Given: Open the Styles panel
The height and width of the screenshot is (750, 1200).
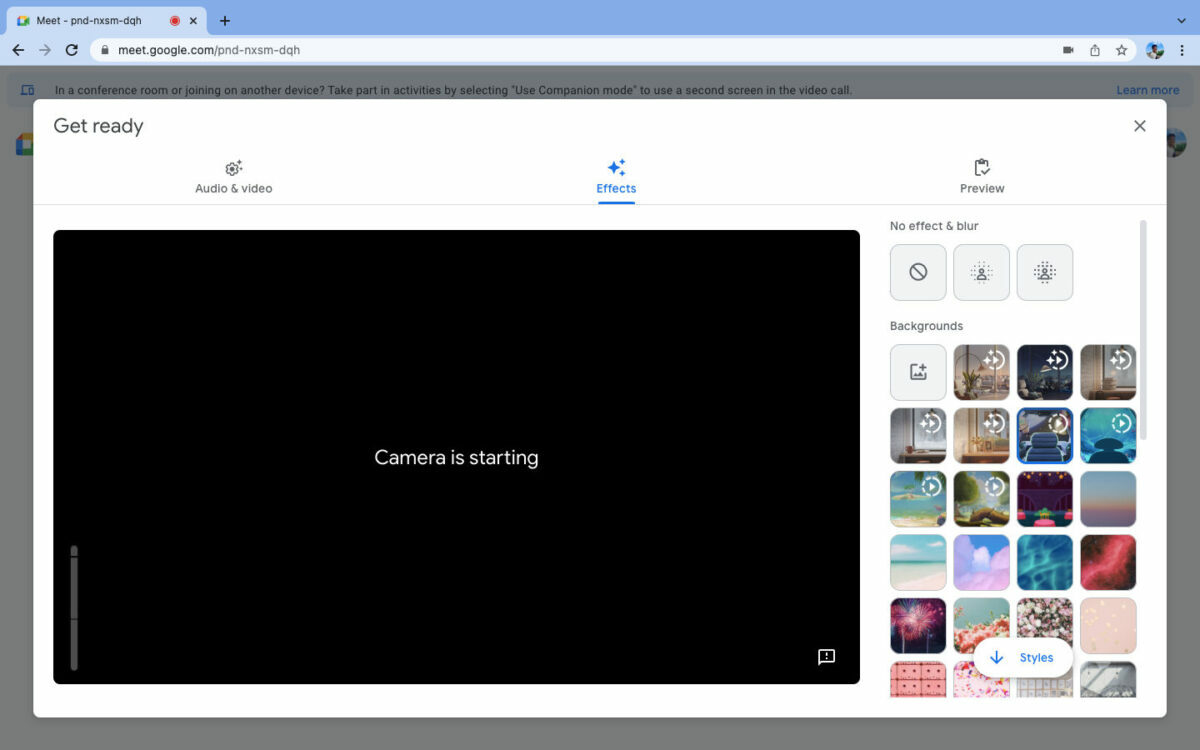Looking at the screenshot, I should 1022,657.
